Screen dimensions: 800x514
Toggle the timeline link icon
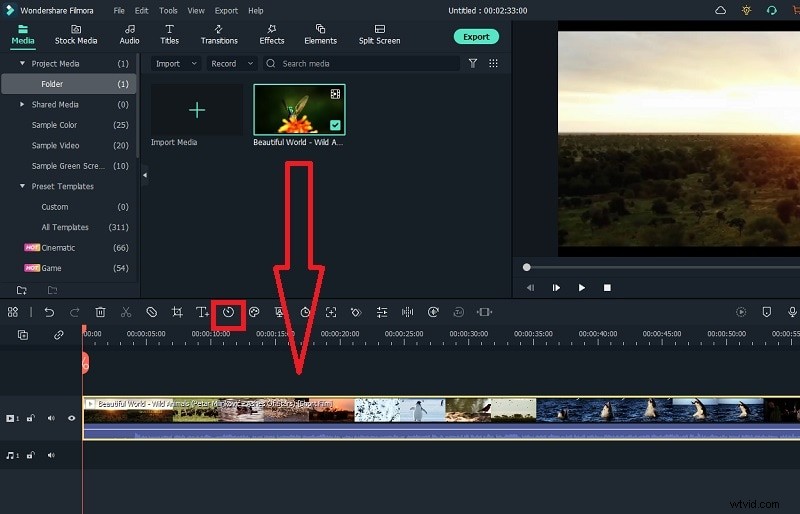[59, 335]
